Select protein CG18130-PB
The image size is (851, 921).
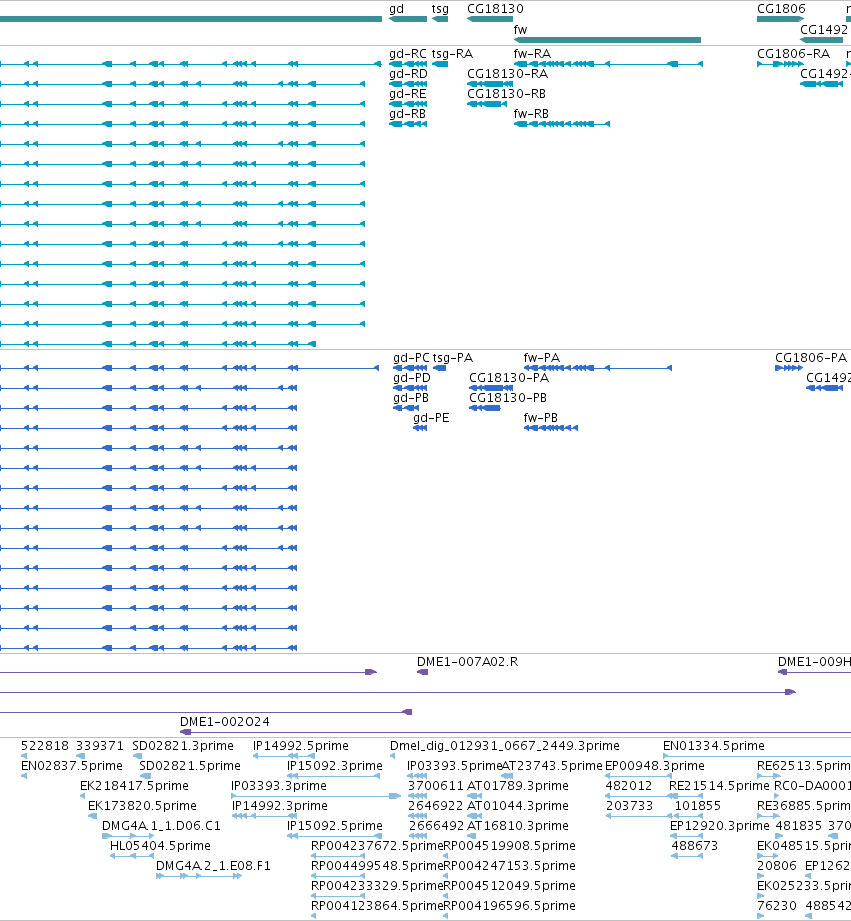click(x=507, y=398)
